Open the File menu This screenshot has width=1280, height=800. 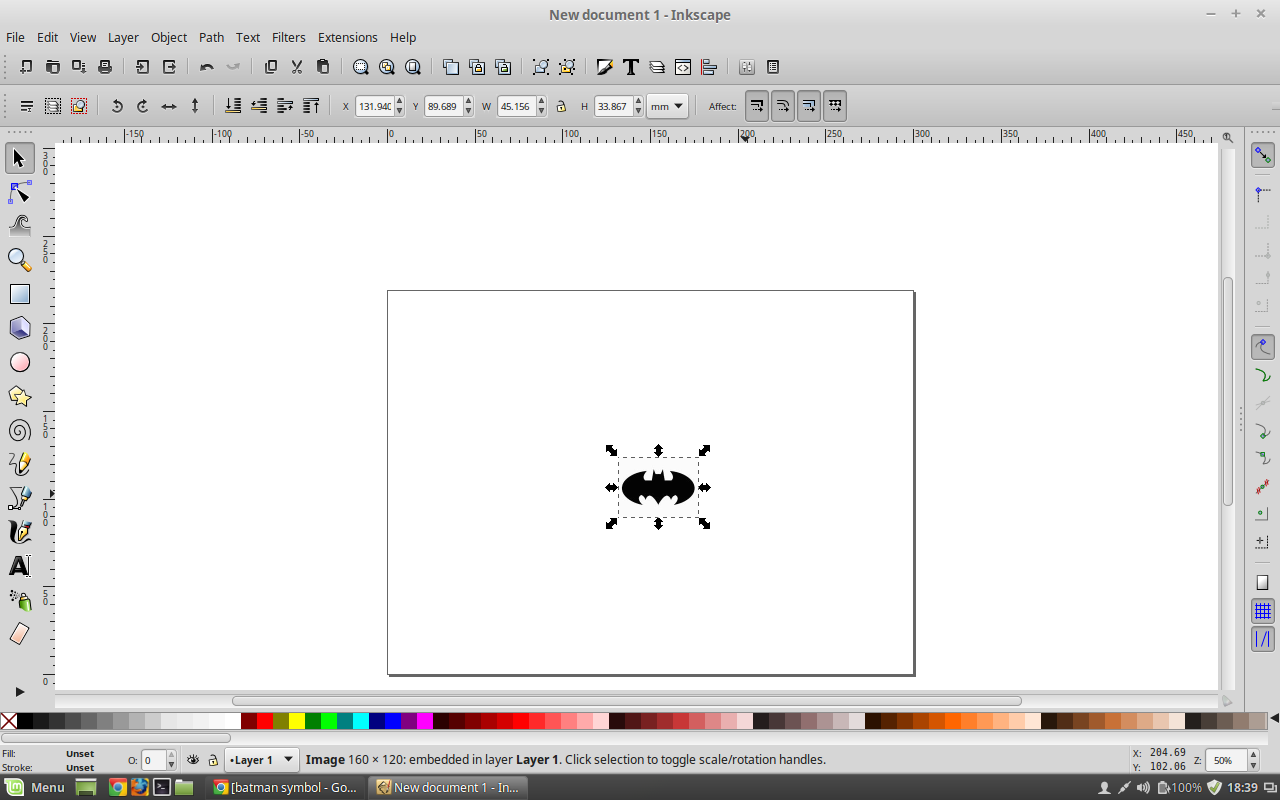15,37
